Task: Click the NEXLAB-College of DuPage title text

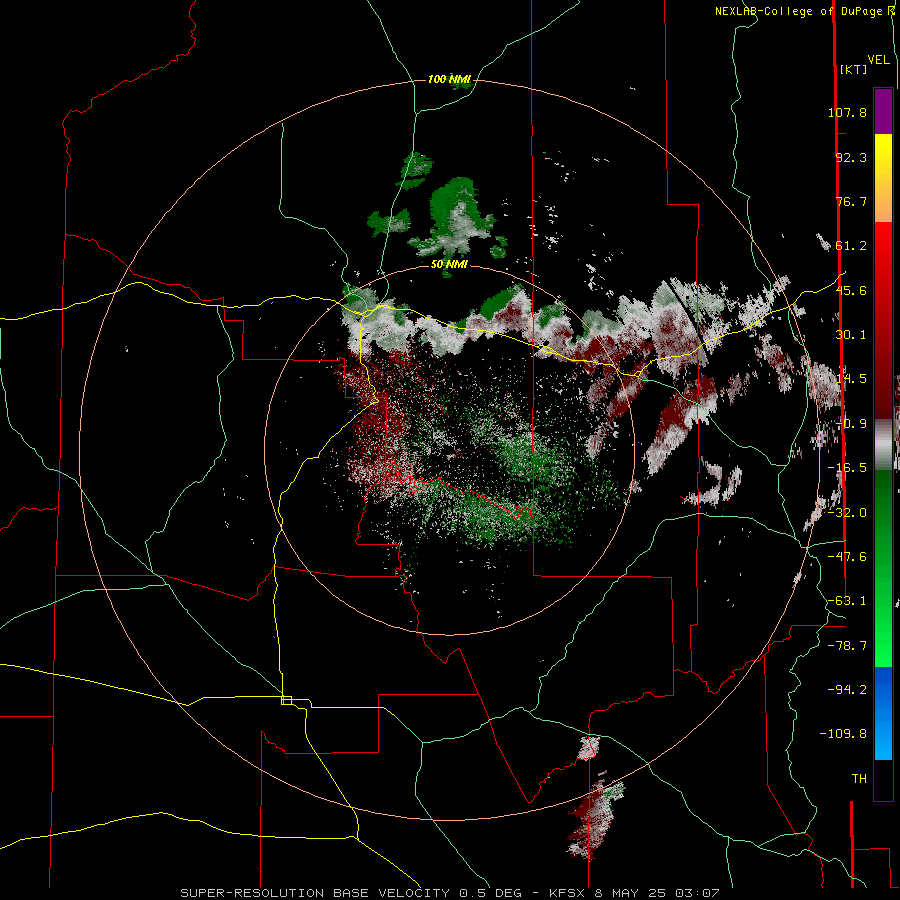Action: [x=800, y=11]
